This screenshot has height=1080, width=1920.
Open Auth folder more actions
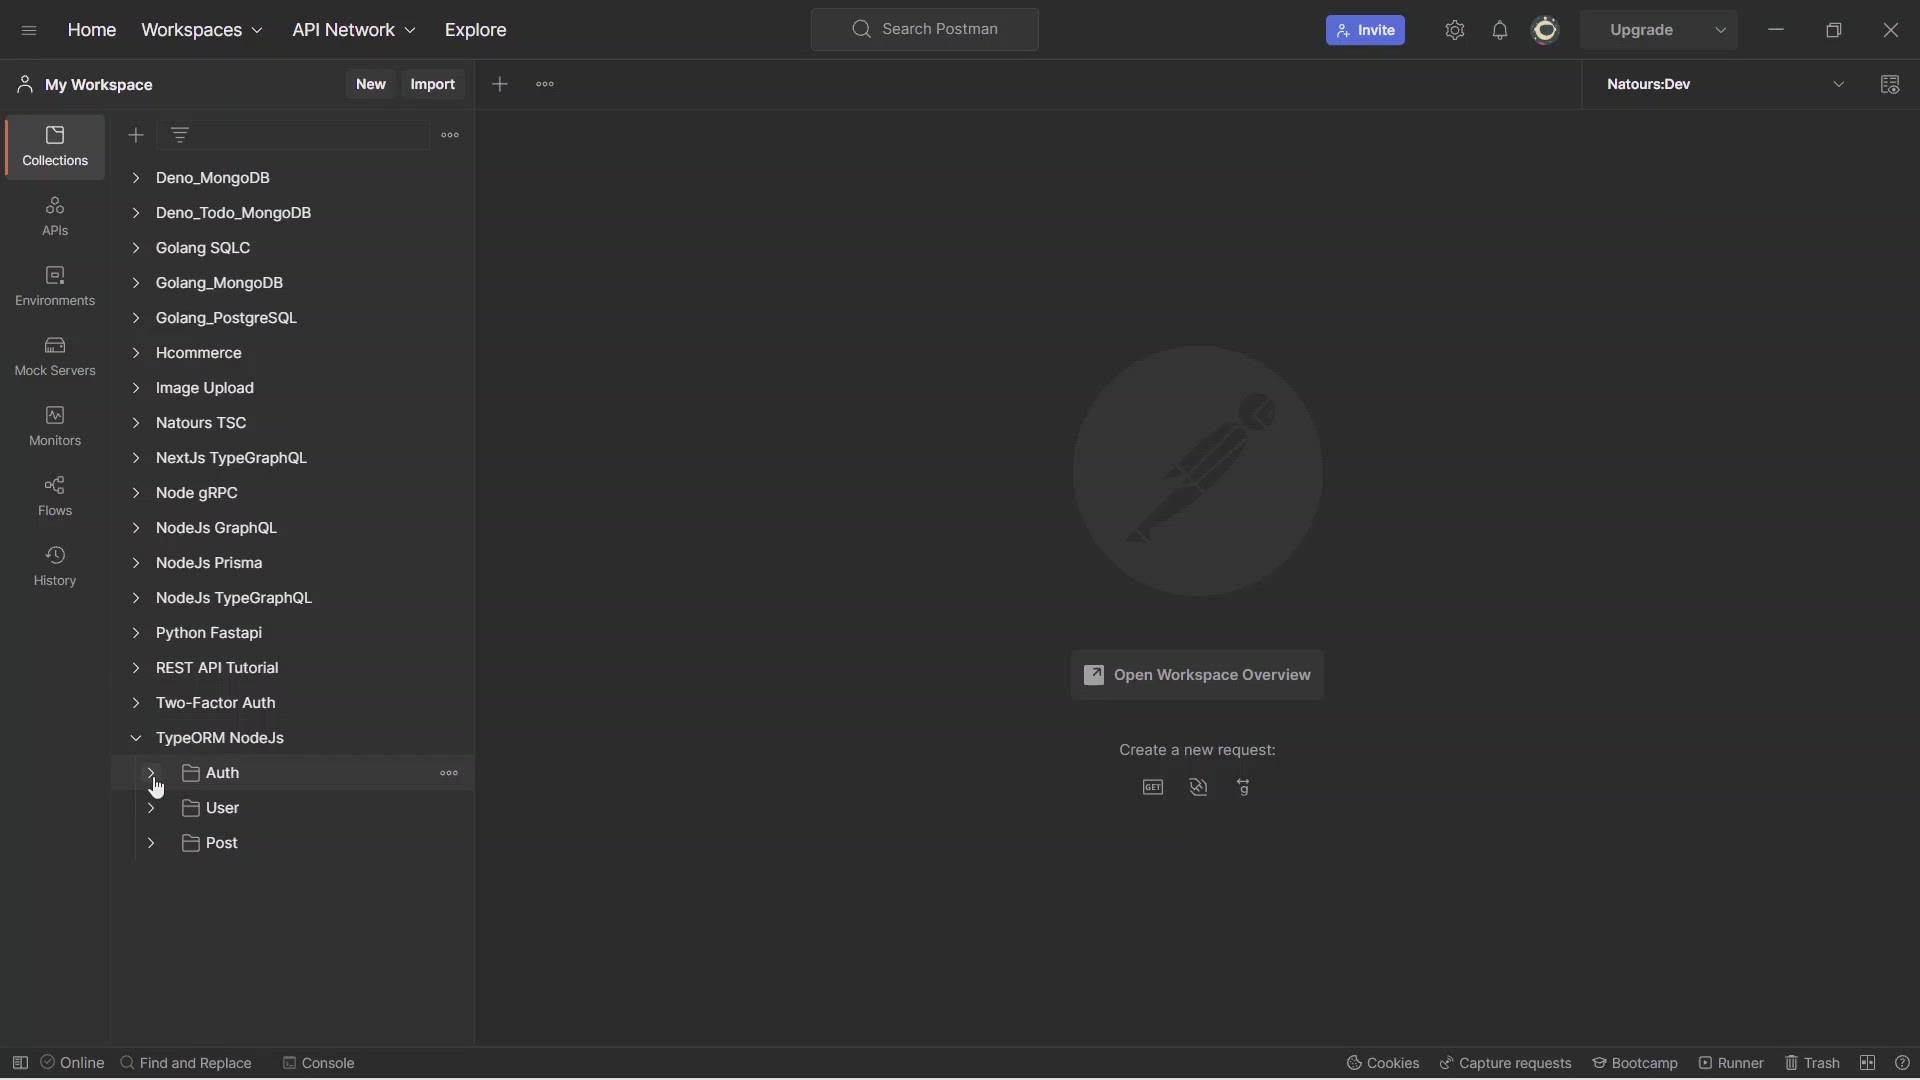tap(449, 773)
